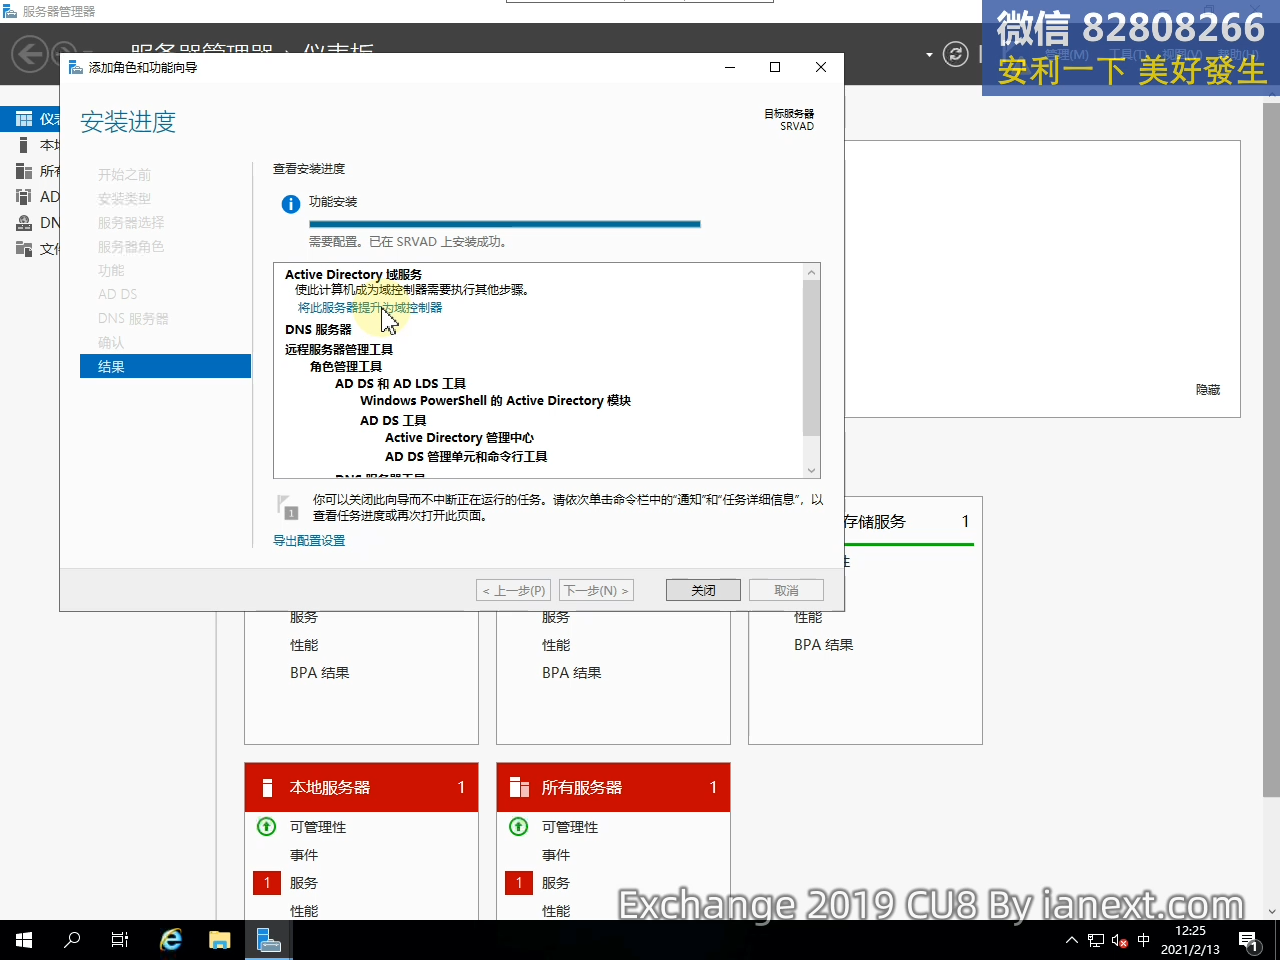Click 角色管理工具 in results list

346,366
